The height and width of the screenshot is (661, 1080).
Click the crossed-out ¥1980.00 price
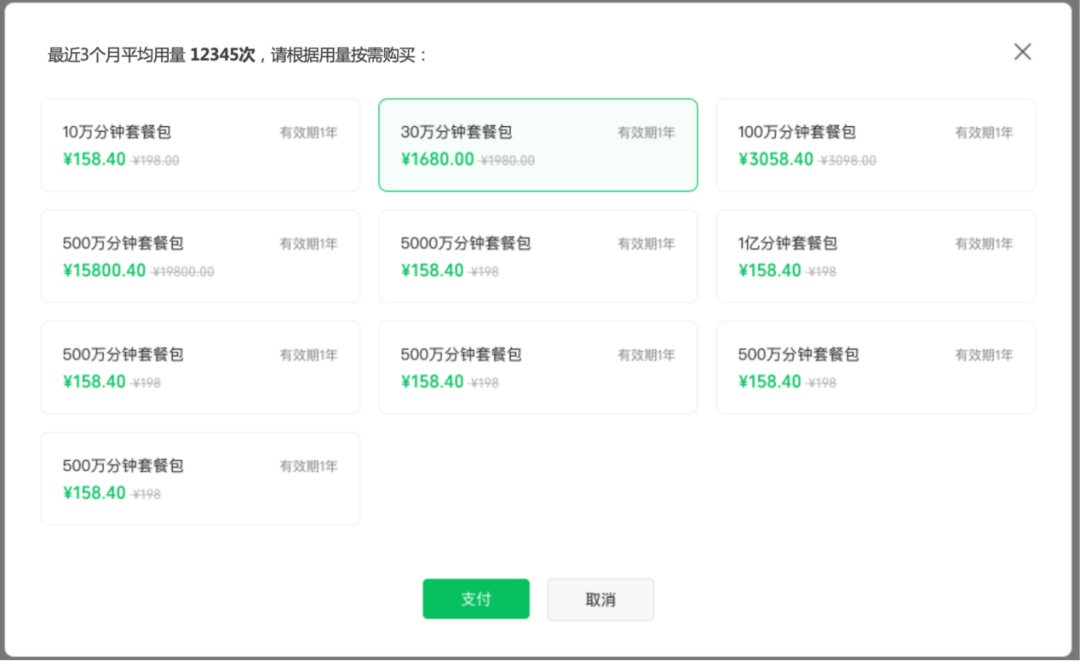508,161
